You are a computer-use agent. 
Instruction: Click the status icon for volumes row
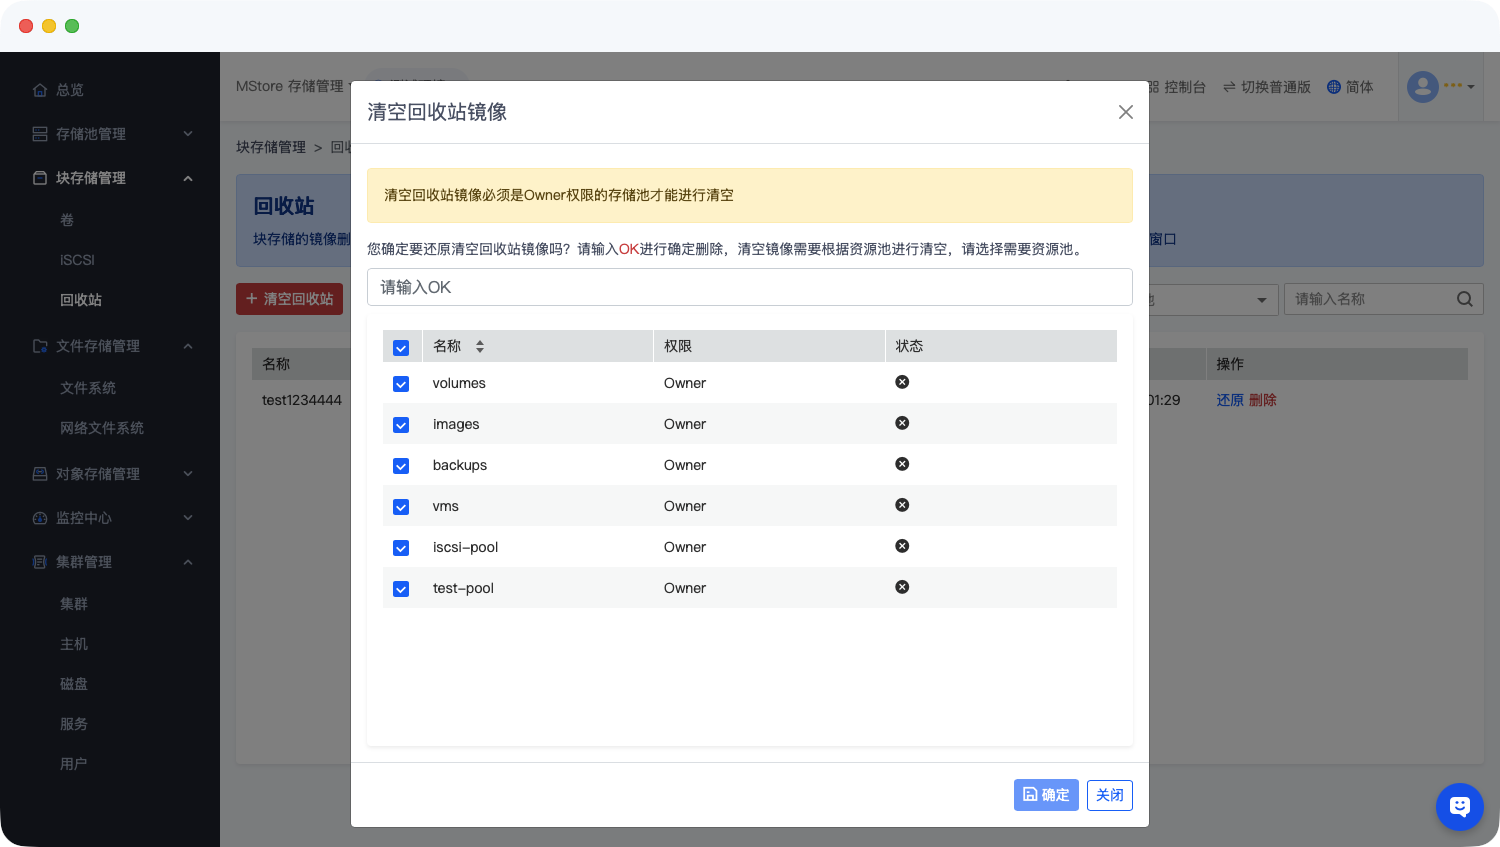click(x=902, y=382)
